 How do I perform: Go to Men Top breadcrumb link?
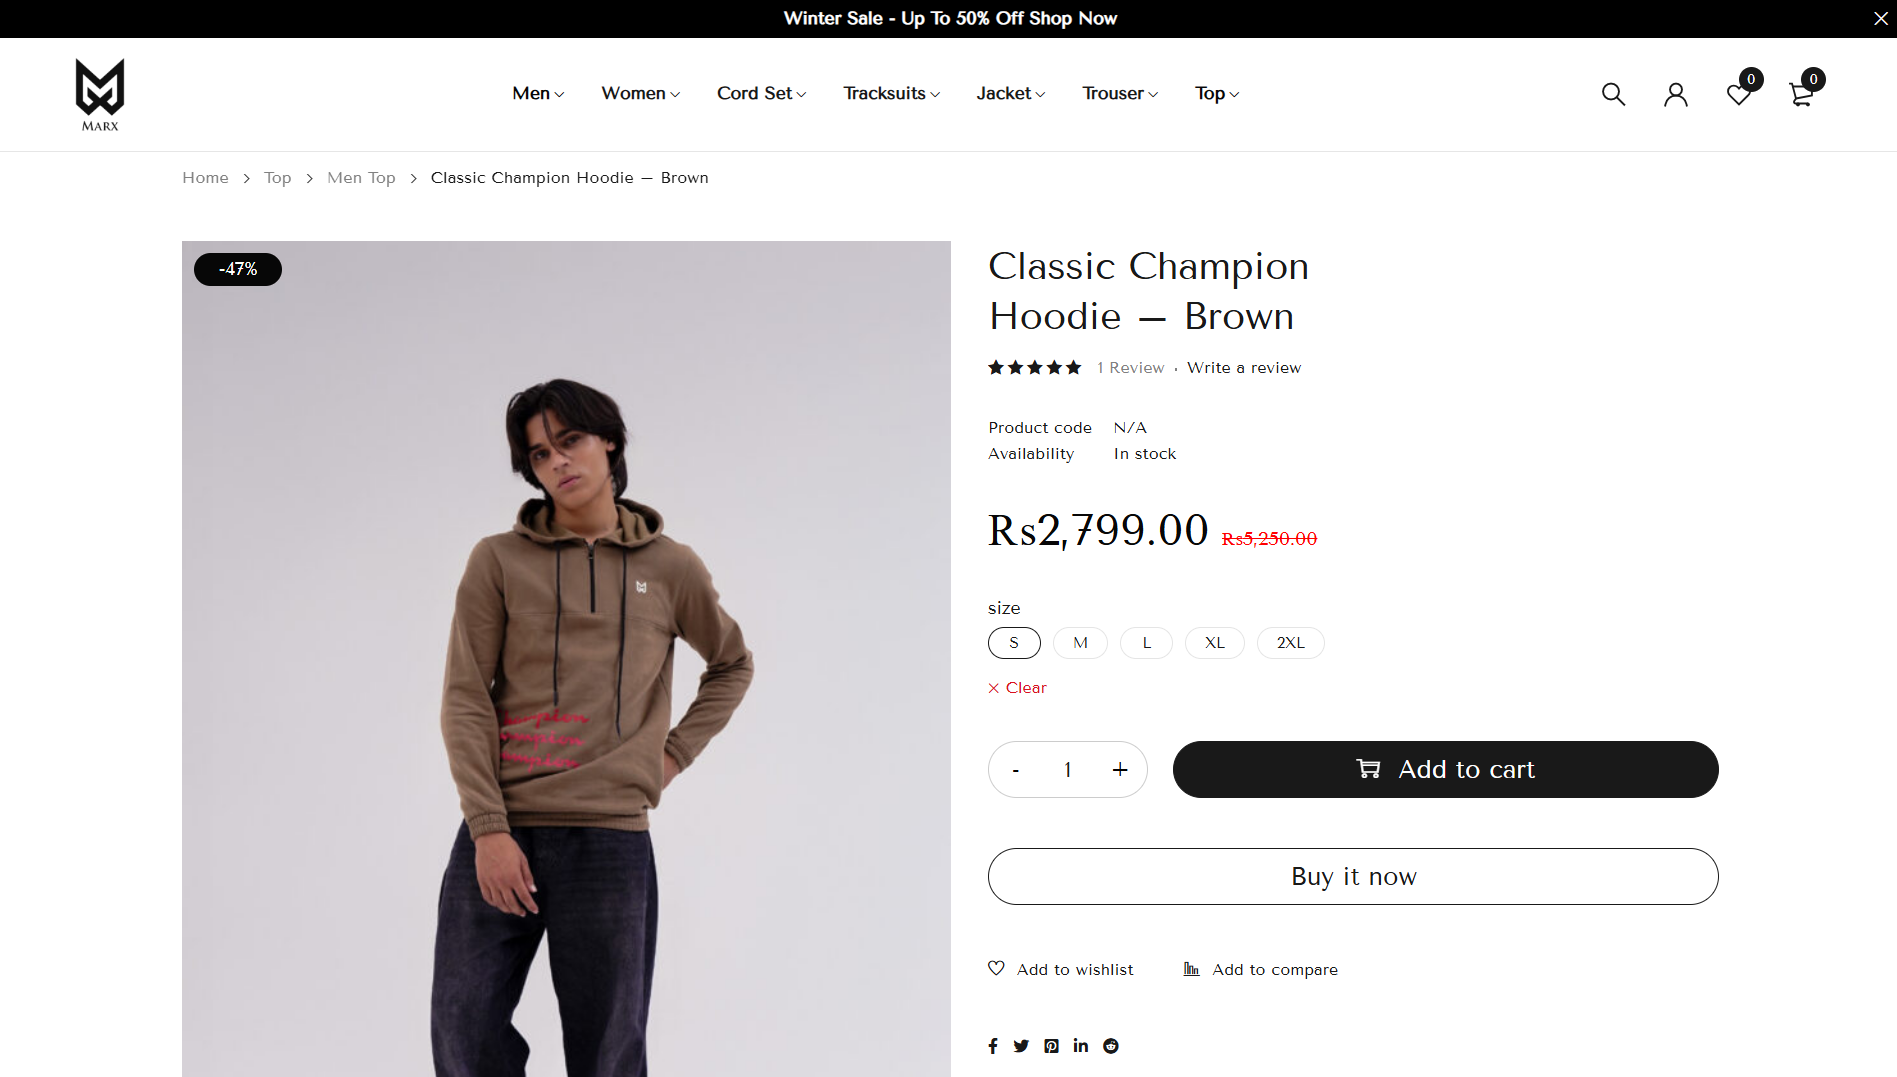(x=361, y=178)
